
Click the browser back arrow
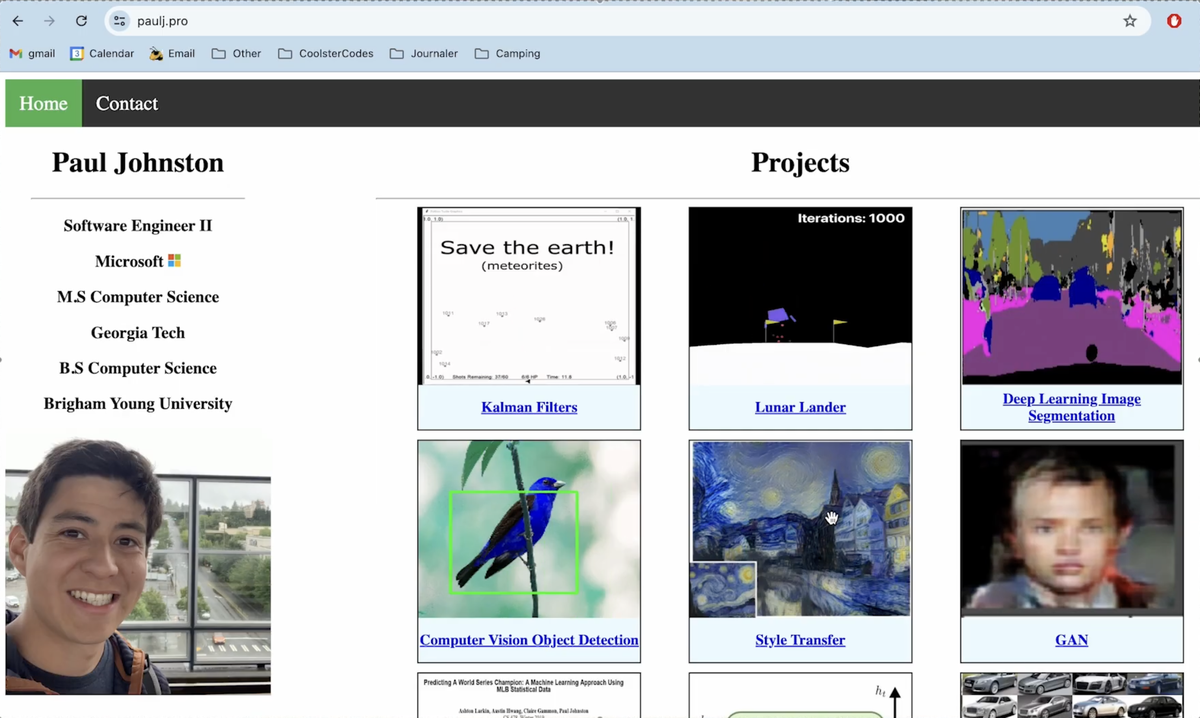(18, 21)
